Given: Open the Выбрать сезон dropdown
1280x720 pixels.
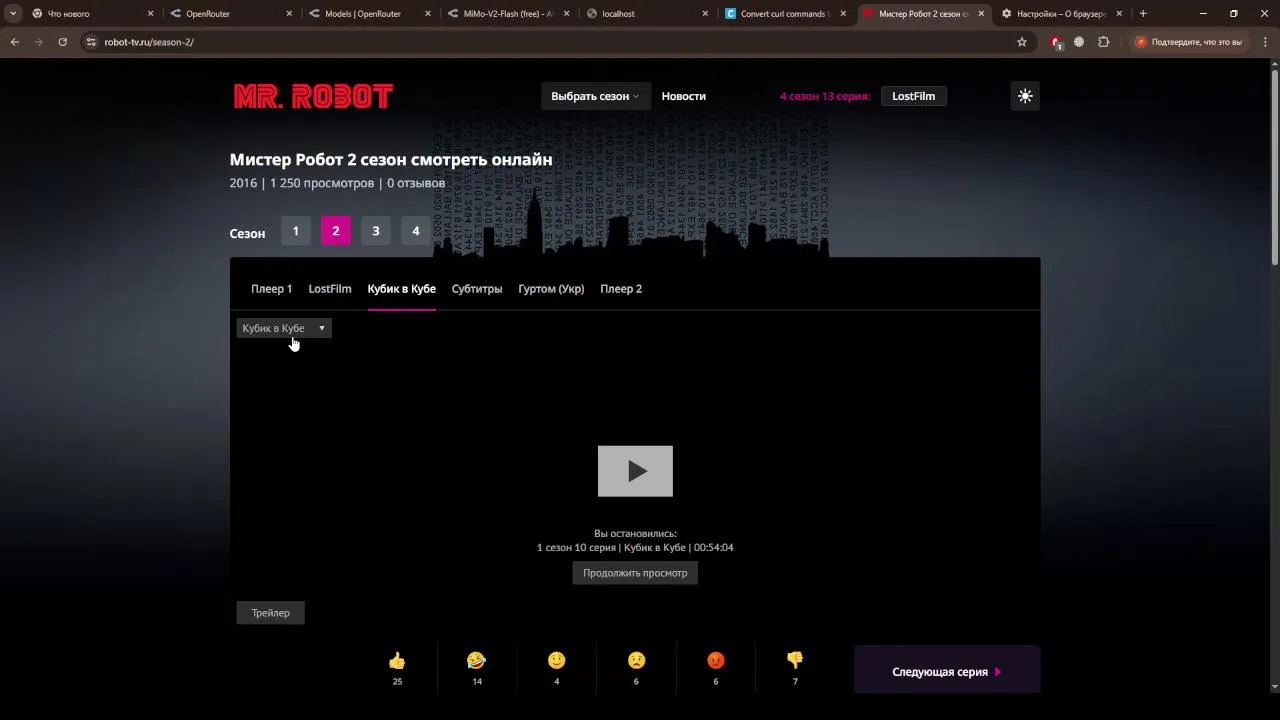Looking at the screenshot, I should click(595, 96).
